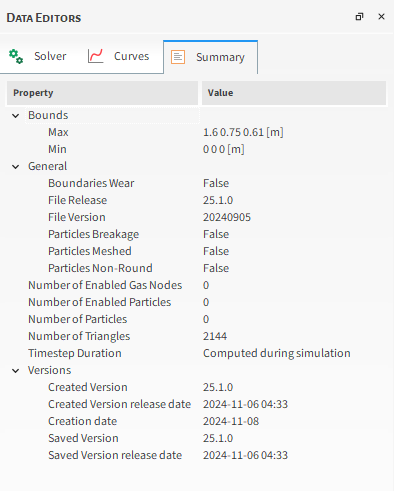Collapse the General section
Viewport: 394px width, 491px height.
[16, 167]
